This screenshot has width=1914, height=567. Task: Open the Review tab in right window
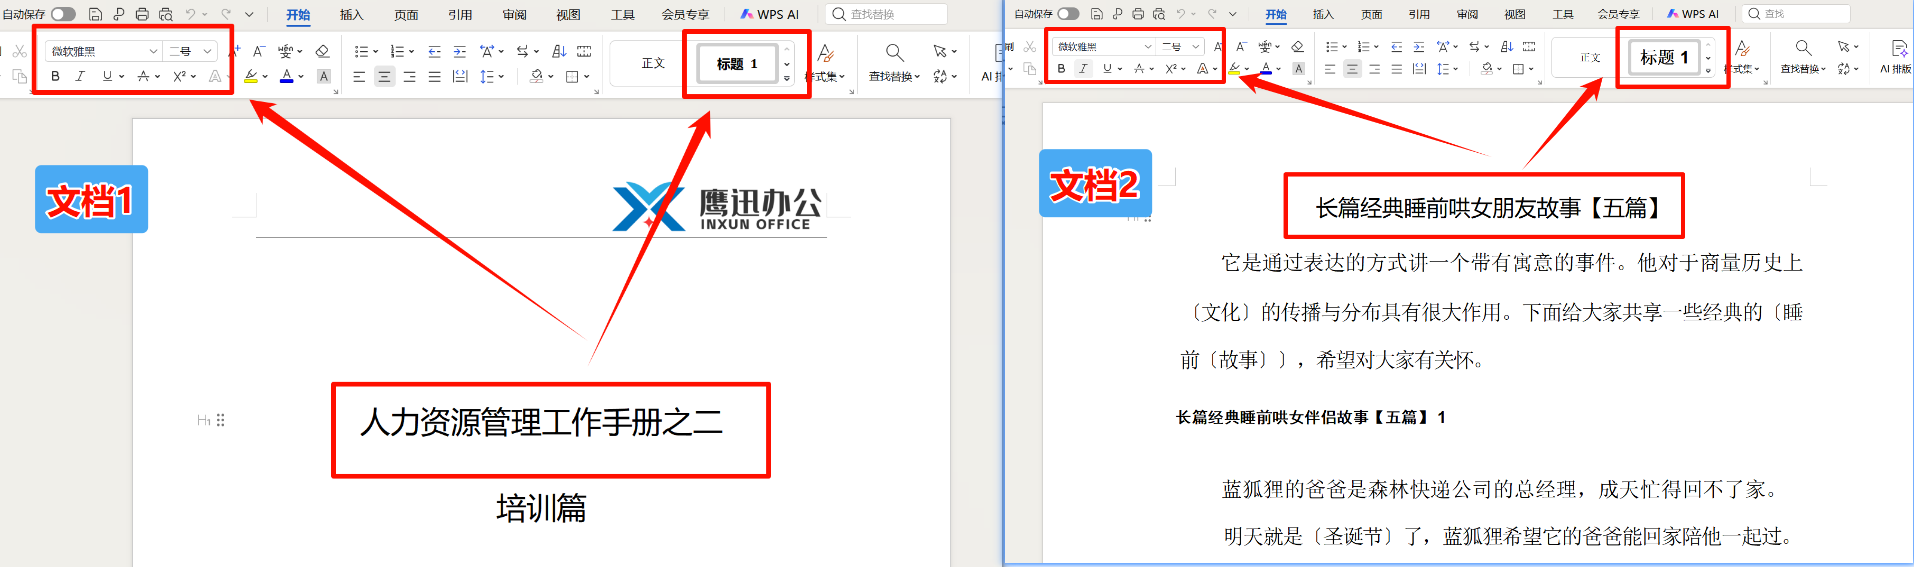pos(1467,14)
